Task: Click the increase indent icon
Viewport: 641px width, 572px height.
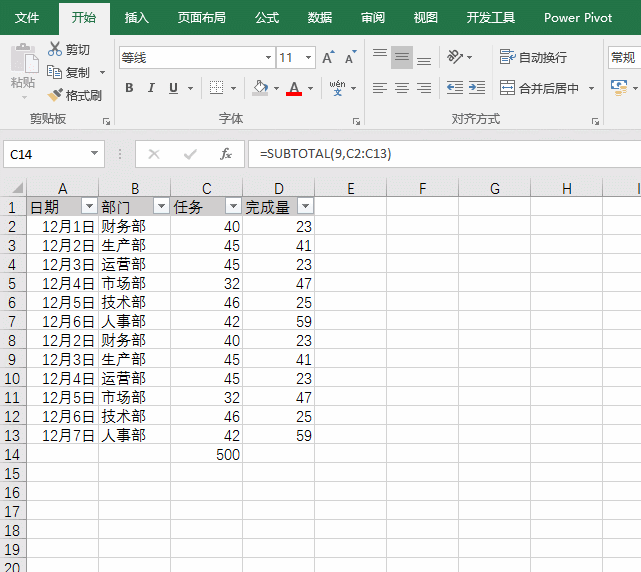Action: click(477, 88)
